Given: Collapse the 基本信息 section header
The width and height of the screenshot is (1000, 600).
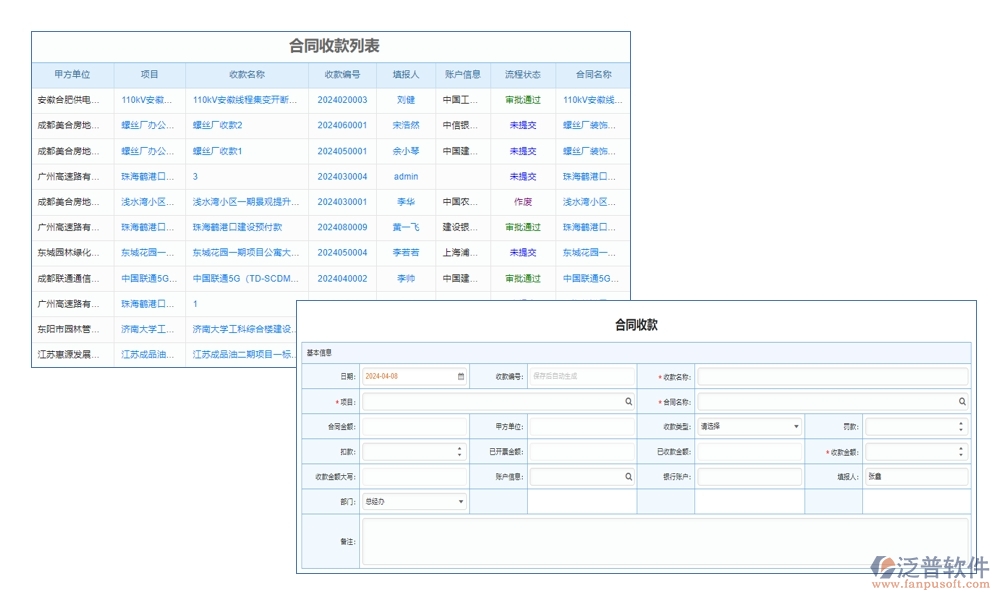Looking at the screenshot, I should pos(320,352).
